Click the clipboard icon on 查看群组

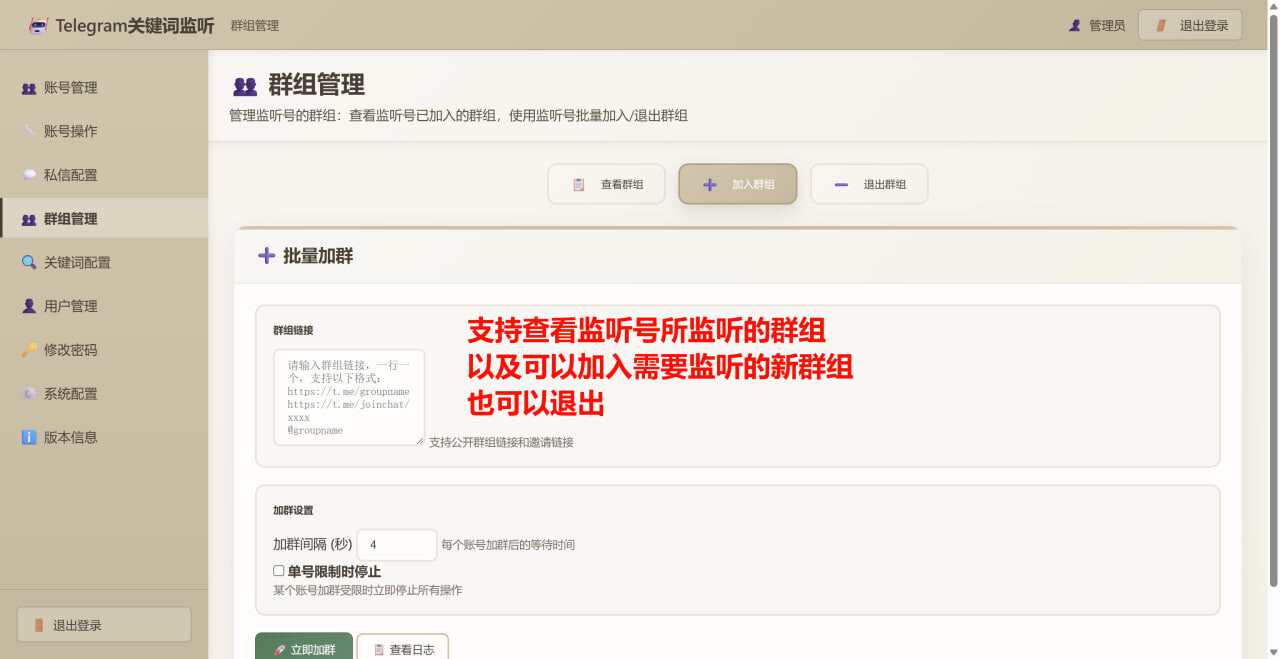(578, 184)
